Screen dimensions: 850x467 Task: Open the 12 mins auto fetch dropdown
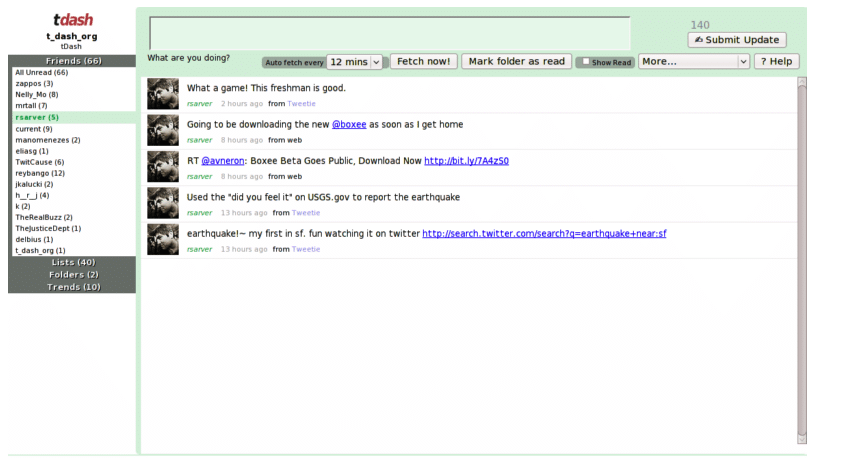point(355,62)
